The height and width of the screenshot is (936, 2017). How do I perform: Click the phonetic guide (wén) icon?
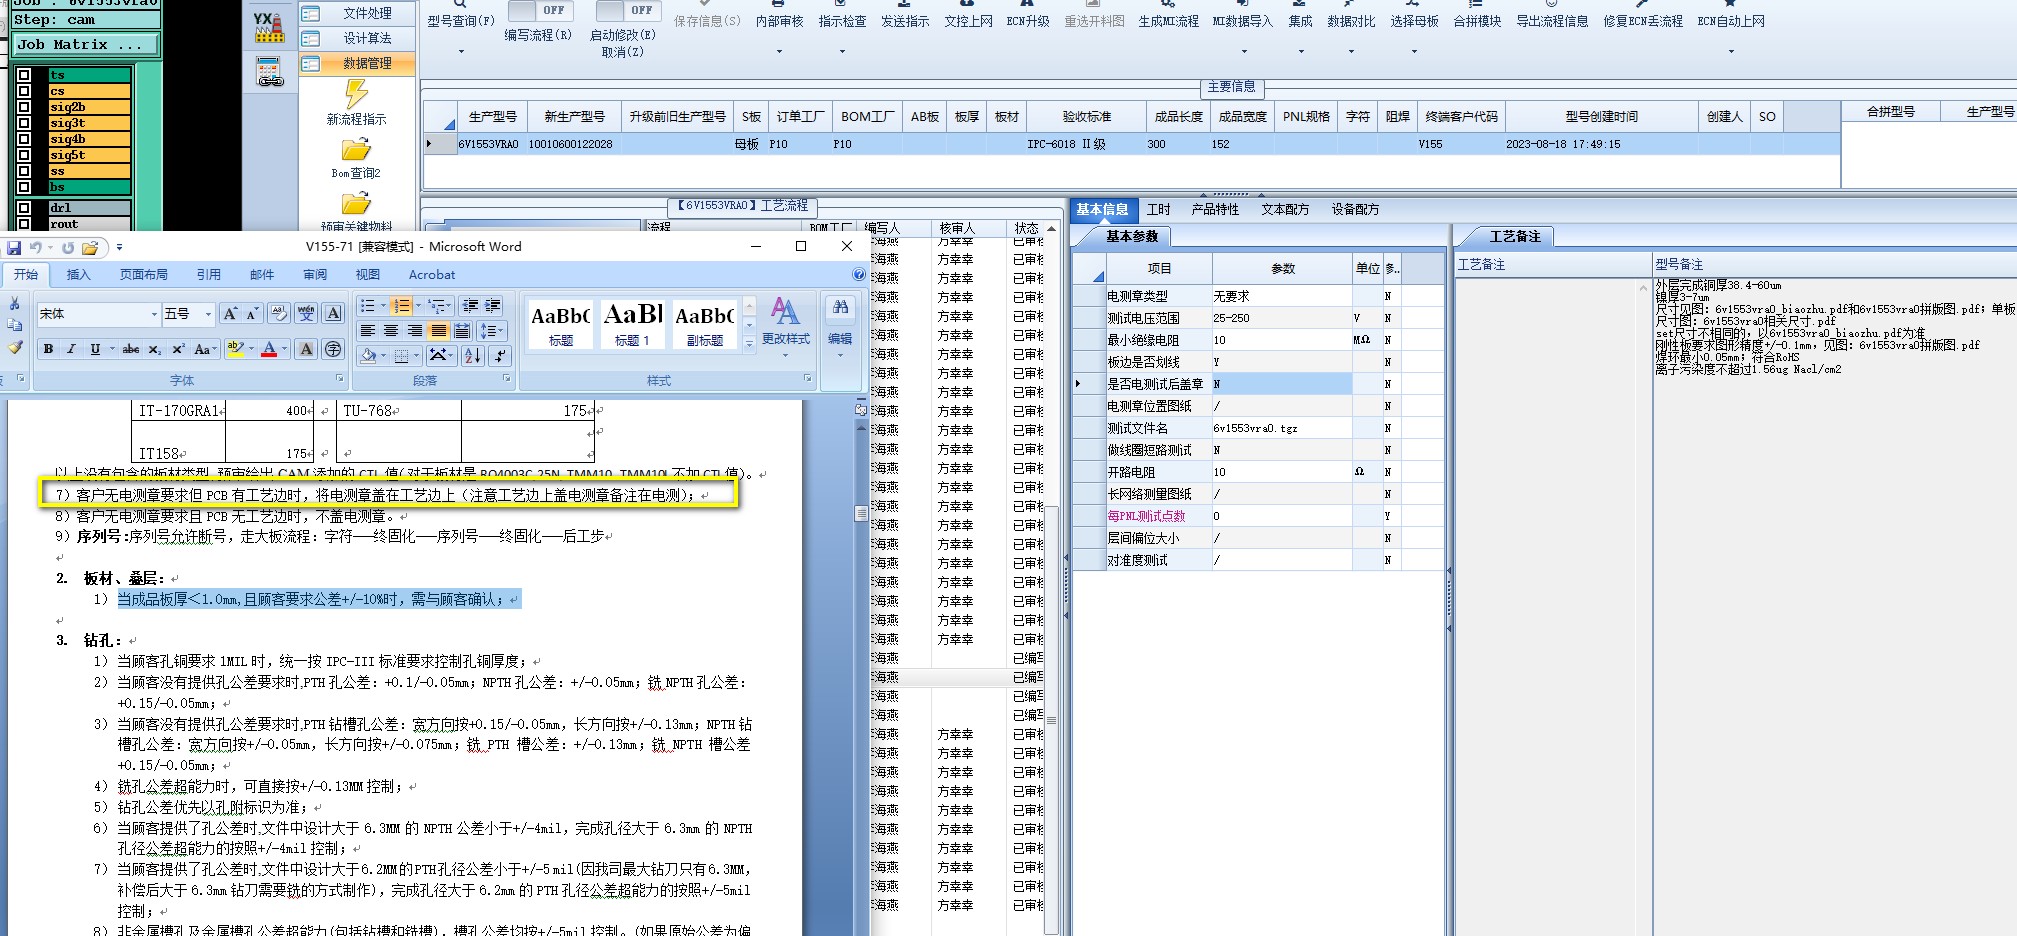(x=306, y=314)
